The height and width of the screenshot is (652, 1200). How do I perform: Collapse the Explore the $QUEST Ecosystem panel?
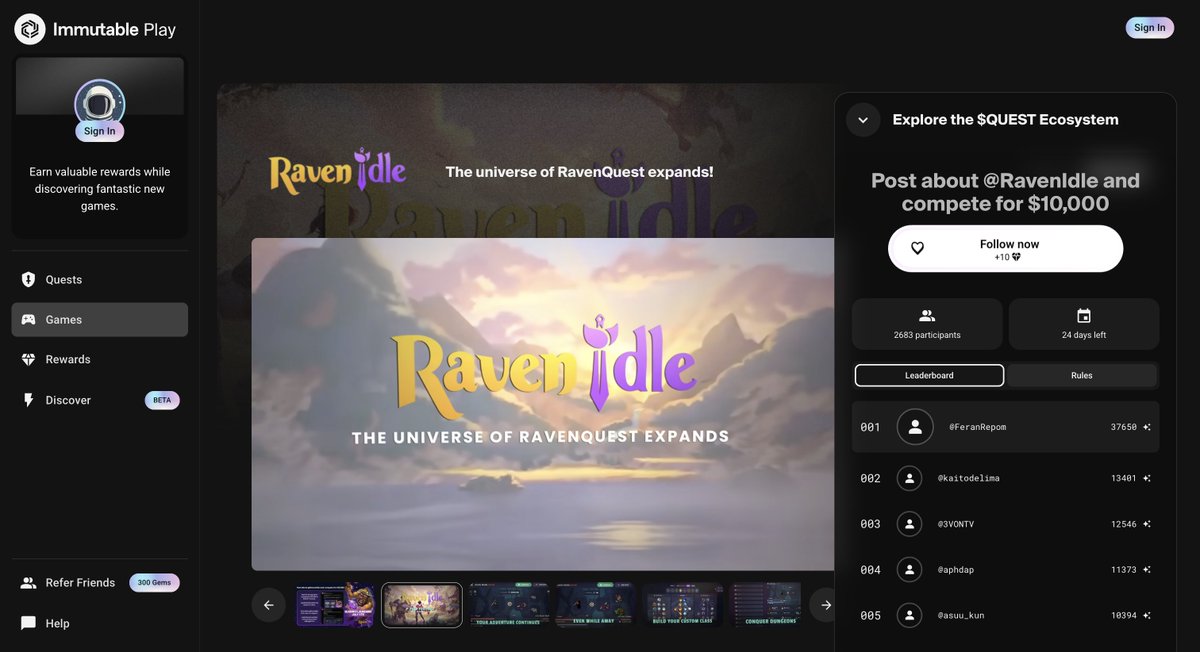(863, 120)
